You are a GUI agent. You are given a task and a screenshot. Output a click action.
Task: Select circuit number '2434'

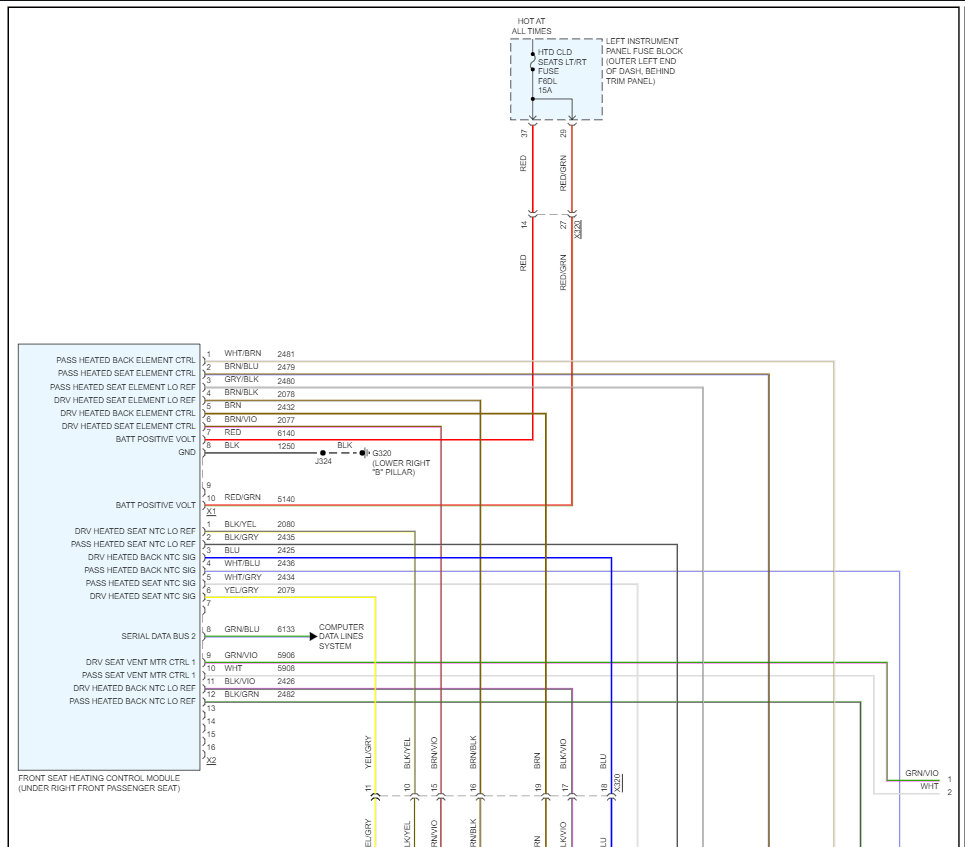(286, 577)
